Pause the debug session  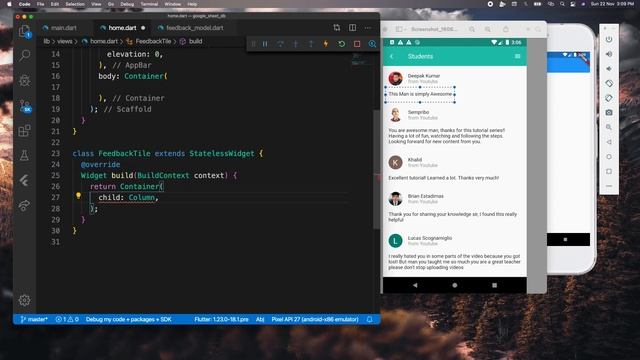tap(265, 44)
